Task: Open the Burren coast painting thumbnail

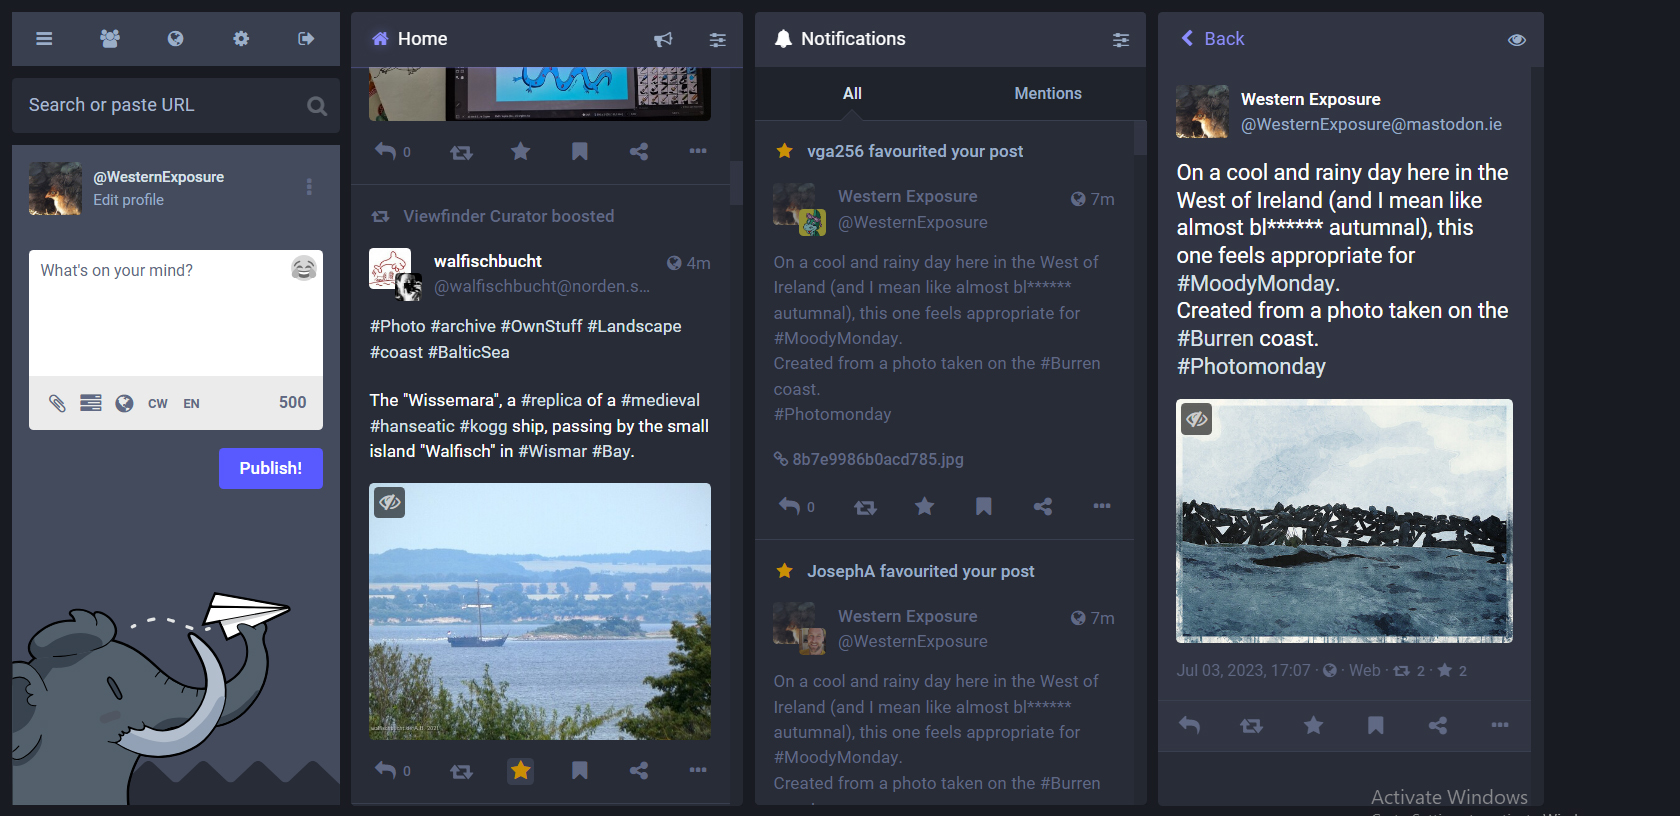Action: (1344, 521)
